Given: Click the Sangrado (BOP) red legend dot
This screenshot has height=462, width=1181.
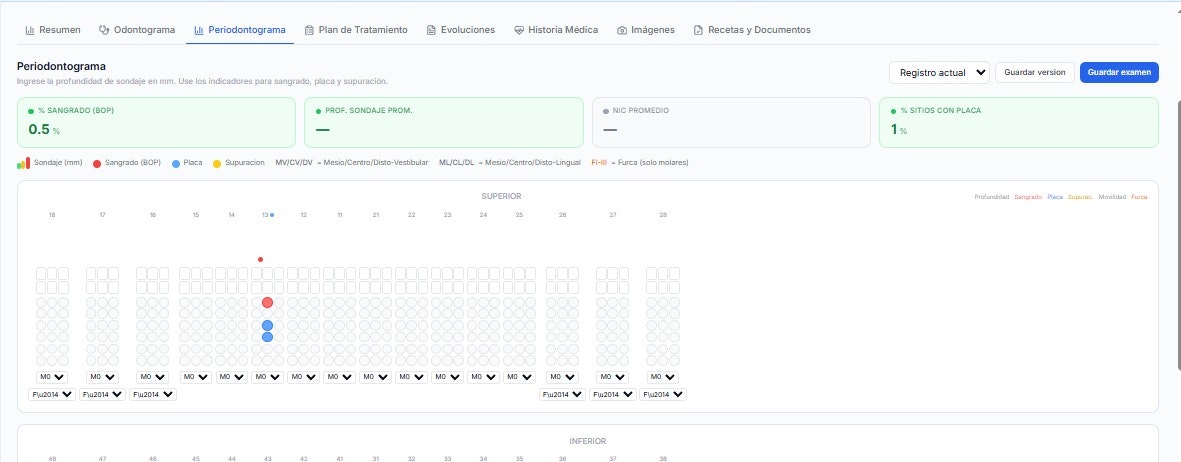Looking at the screenshot, I should pos(97,163).
